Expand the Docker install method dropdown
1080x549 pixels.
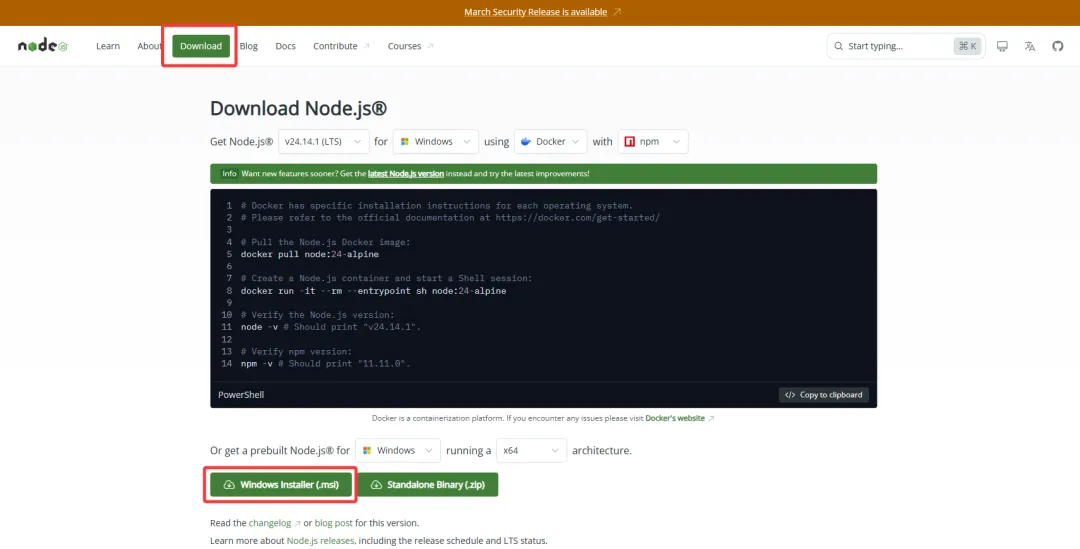click(x=551, y=141)
